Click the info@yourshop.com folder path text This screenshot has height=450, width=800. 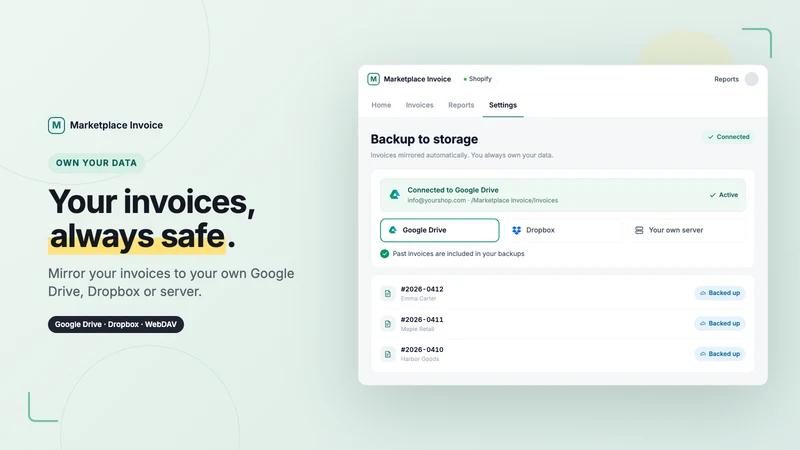(x=483, y=201)
